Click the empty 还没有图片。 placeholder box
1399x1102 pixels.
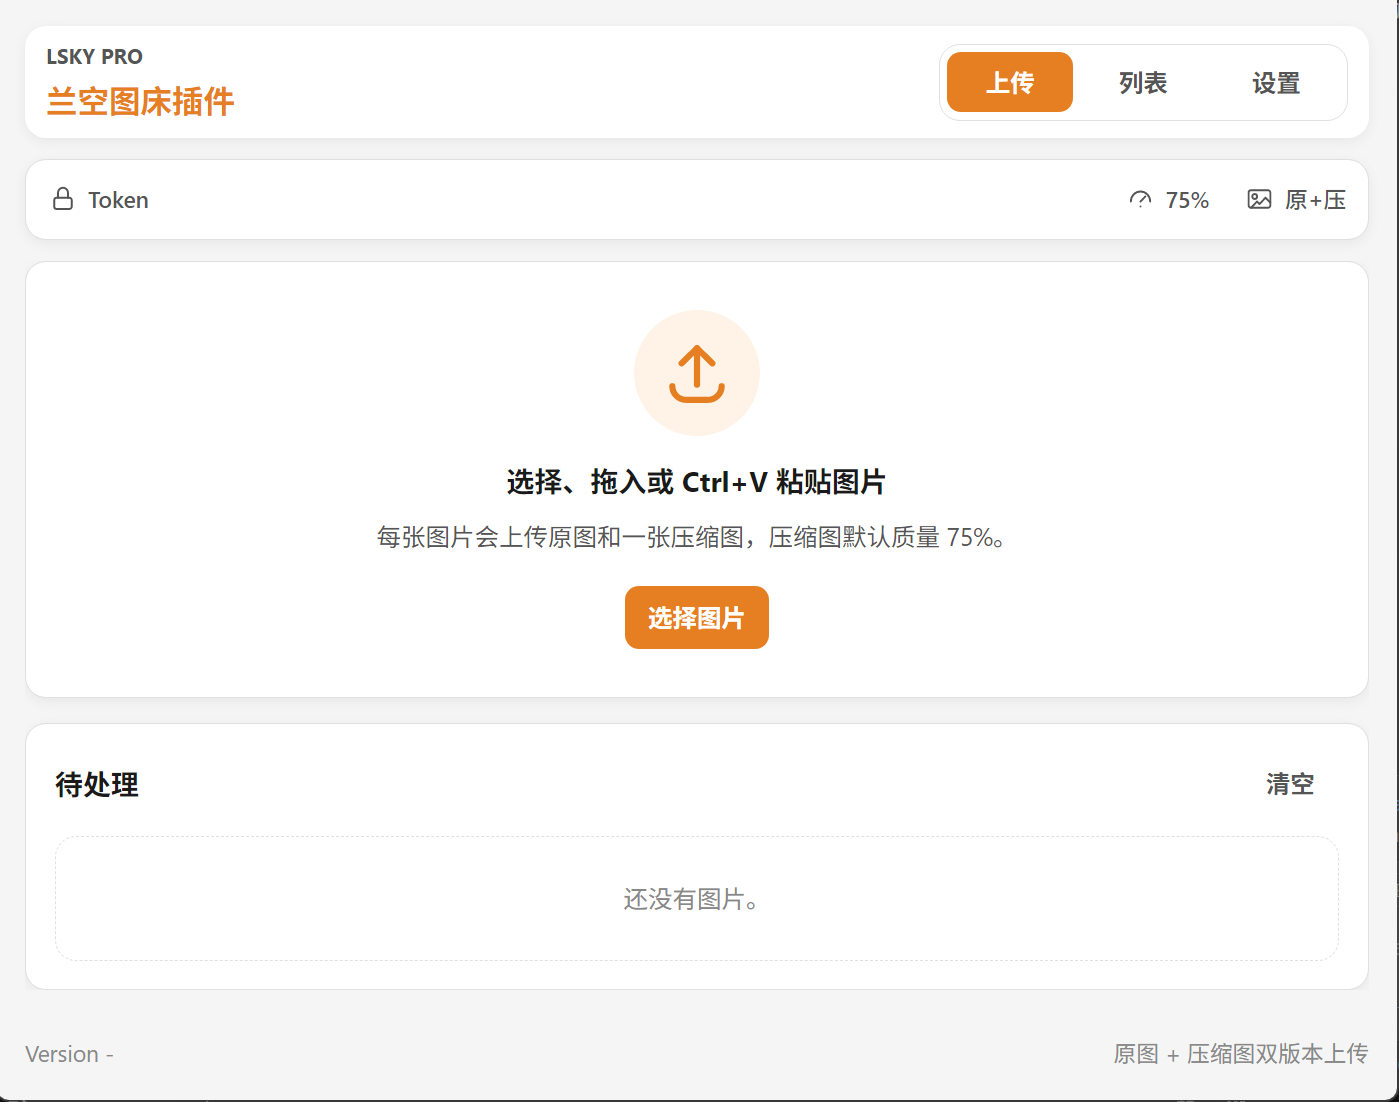tap(697, 899)
